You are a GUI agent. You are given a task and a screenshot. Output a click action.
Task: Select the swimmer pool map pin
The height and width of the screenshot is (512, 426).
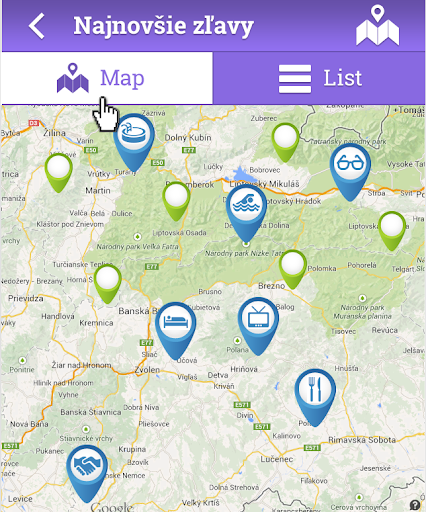[246, 213]
